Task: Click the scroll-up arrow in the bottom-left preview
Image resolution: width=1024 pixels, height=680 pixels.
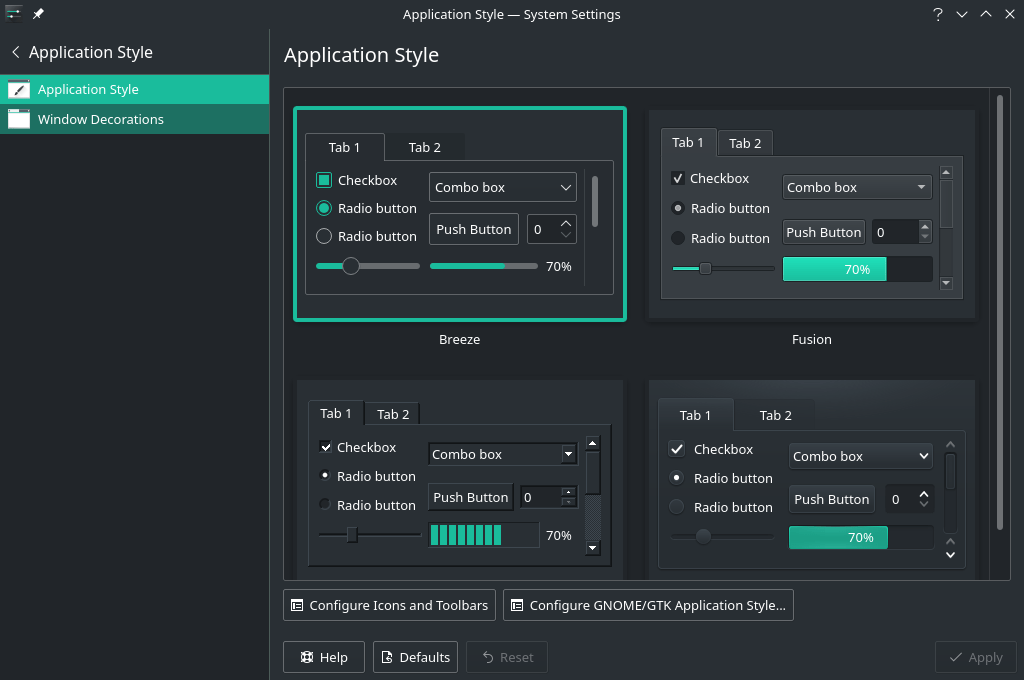Action: (592, 444)
